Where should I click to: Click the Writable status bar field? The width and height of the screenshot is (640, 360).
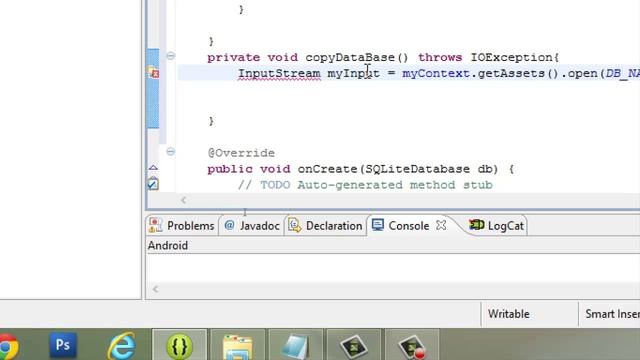click(509, 314)
